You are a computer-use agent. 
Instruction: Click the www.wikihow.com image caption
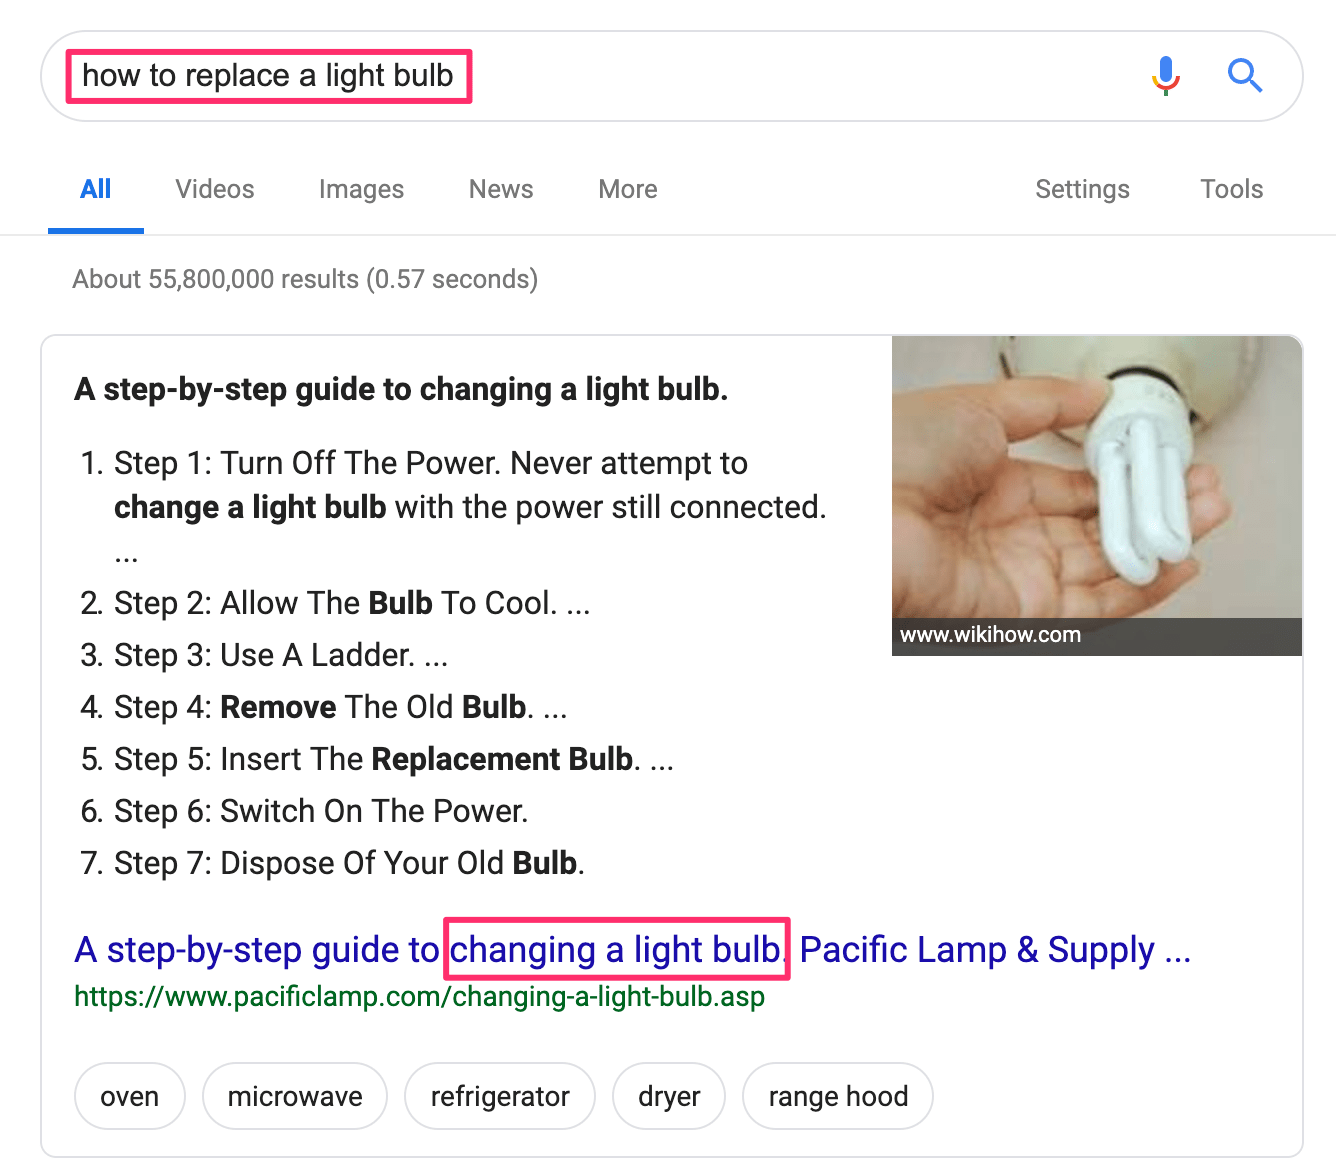[x=990, y=635]
